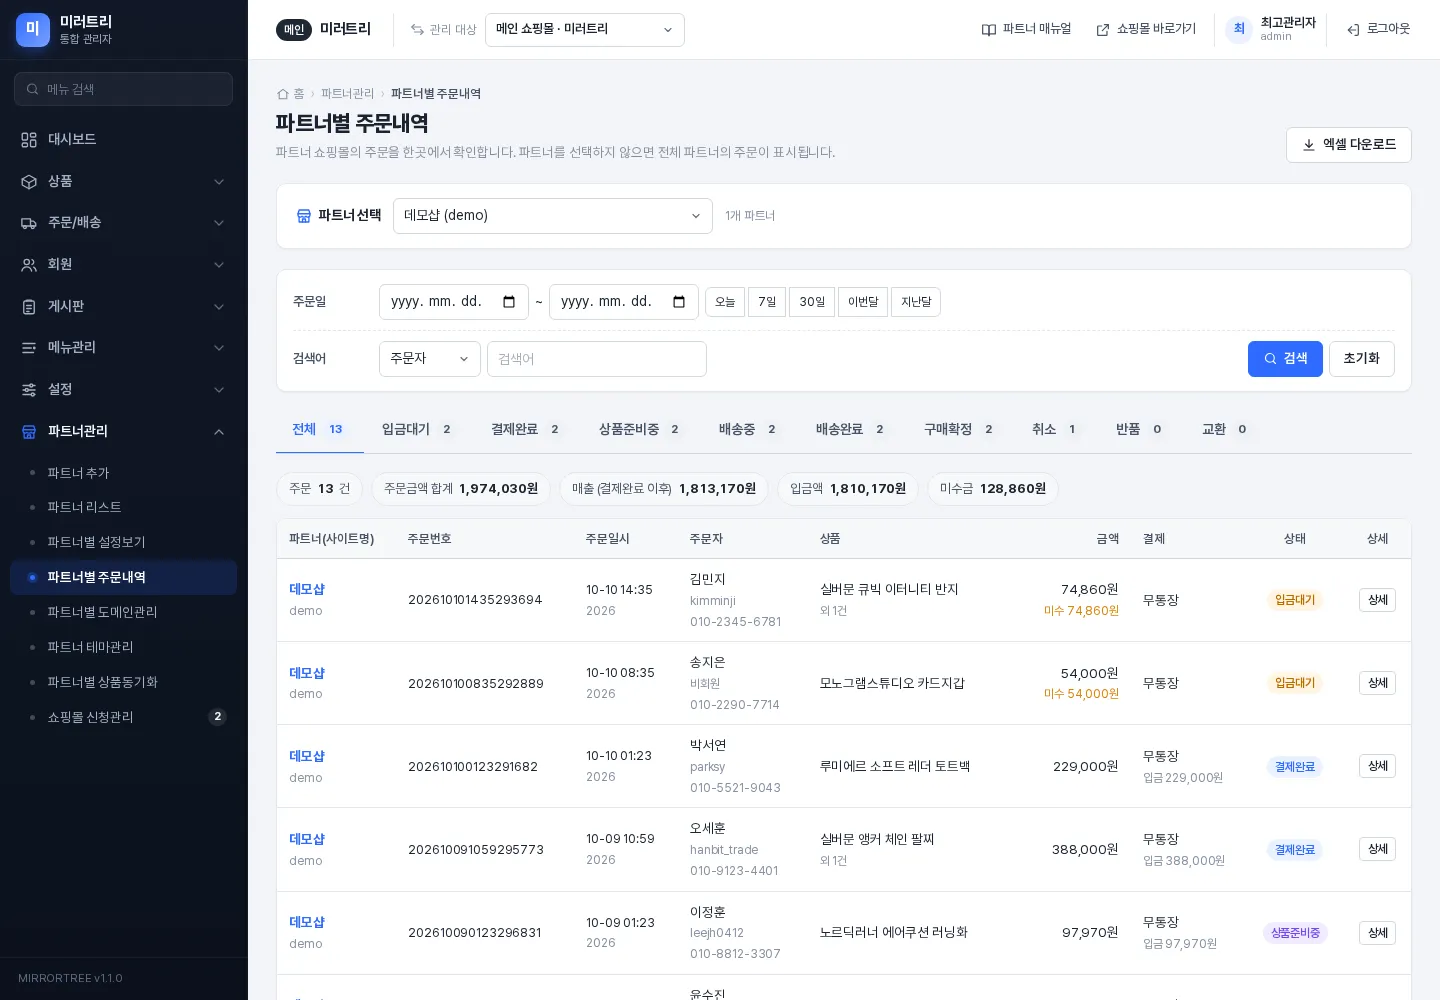
Task: Open 파트너 테마관리 in sidebar
Action: tap(90, 648)
